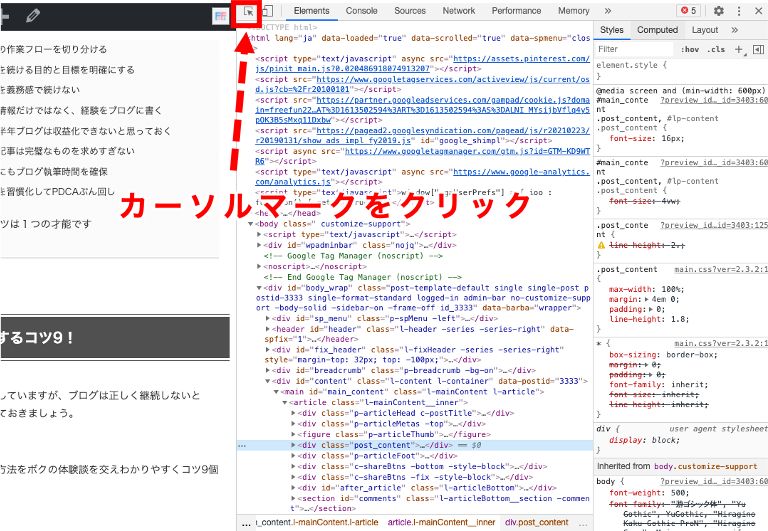Toggle the computed styles sidebar pane icon
Screen dimensions: 768x531
click(758, 49)
